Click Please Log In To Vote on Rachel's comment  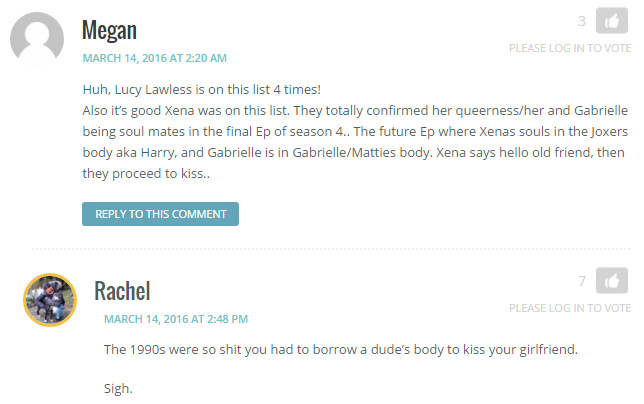(x=570, y=308)
